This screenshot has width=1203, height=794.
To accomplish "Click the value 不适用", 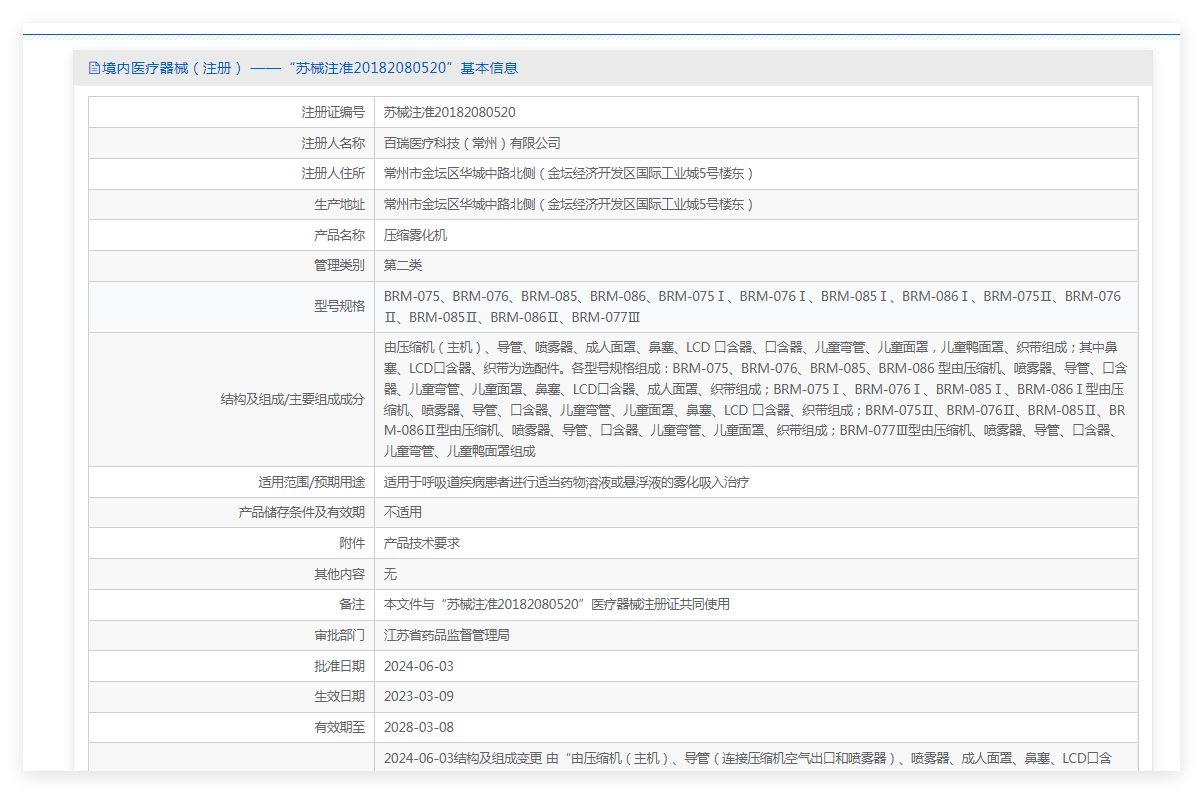I will (403, 512).
